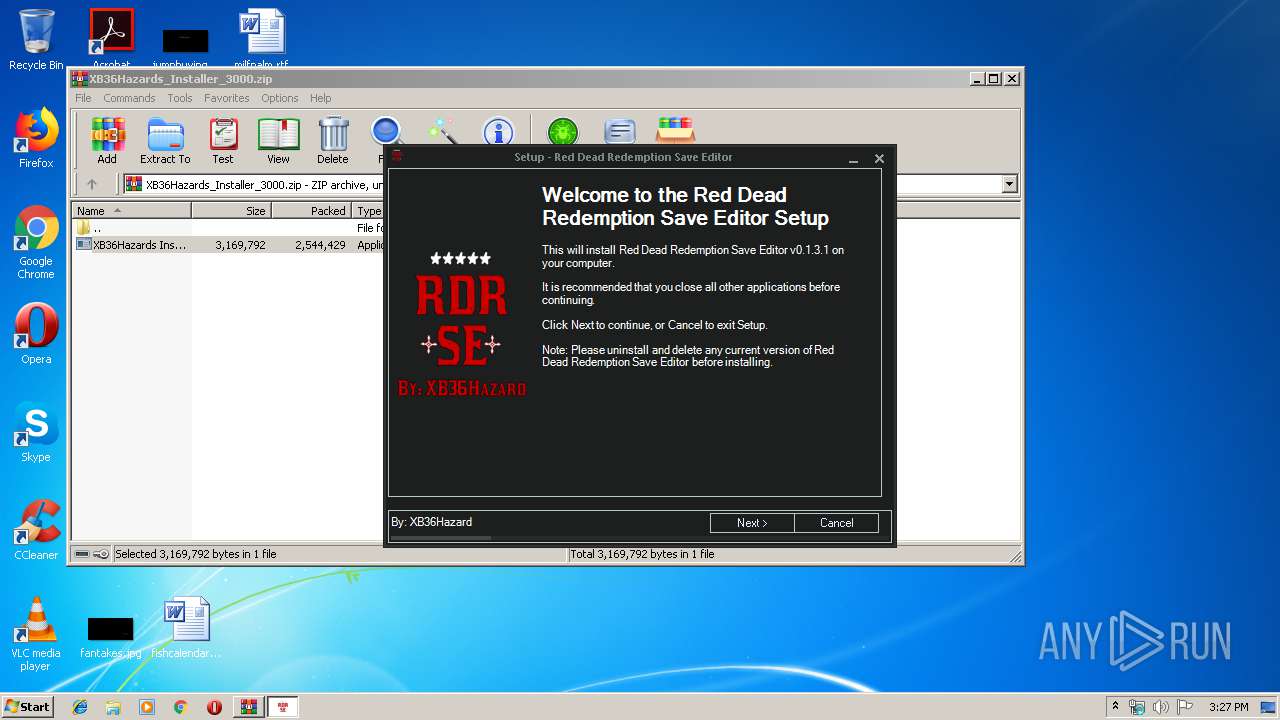This screenshot has width=1280, height=720.
Task: Open the Options menu in WinRAR
Action: coord(280,98)
